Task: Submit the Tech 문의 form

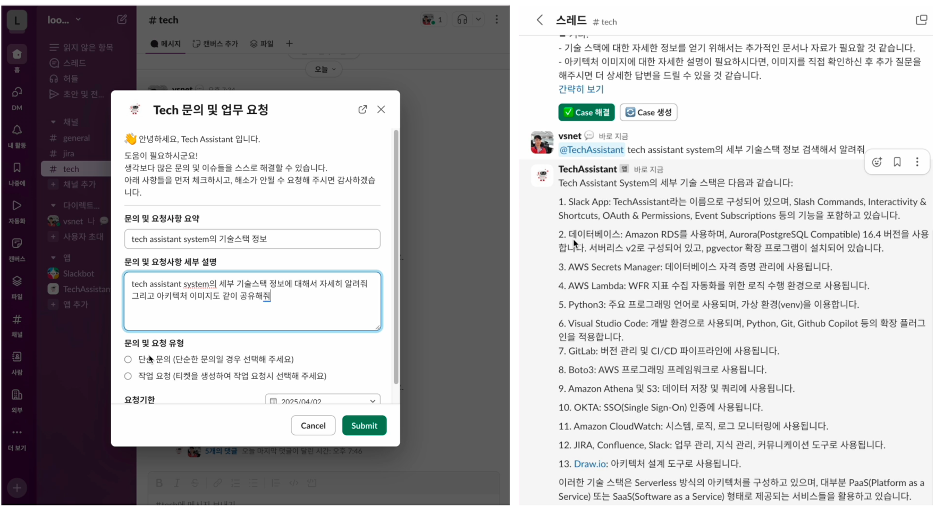Action: click(x=364, y=425)
